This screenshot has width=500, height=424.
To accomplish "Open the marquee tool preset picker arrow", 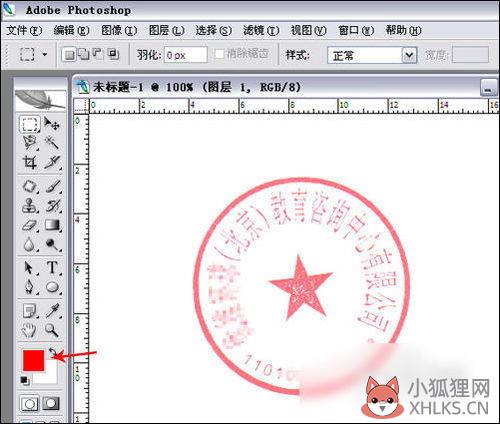I will point(45,54).
